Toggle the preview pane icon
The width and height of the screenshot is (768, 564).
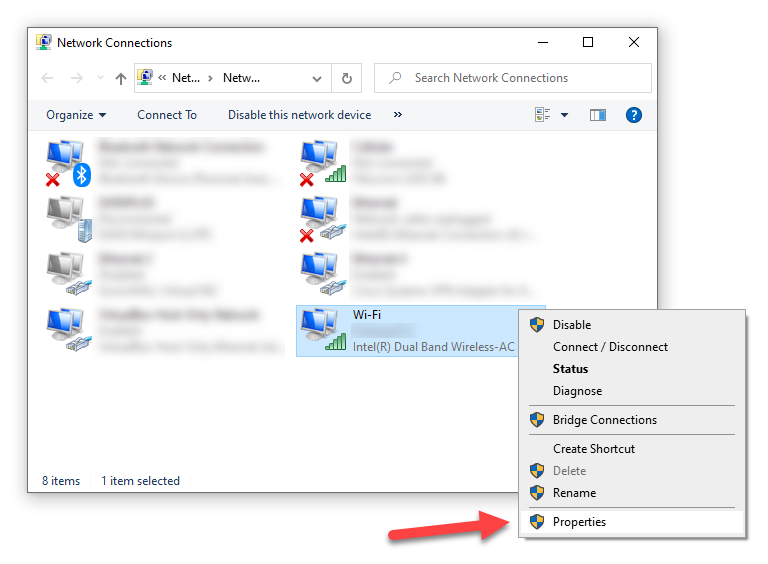click(x=598, y=115)
